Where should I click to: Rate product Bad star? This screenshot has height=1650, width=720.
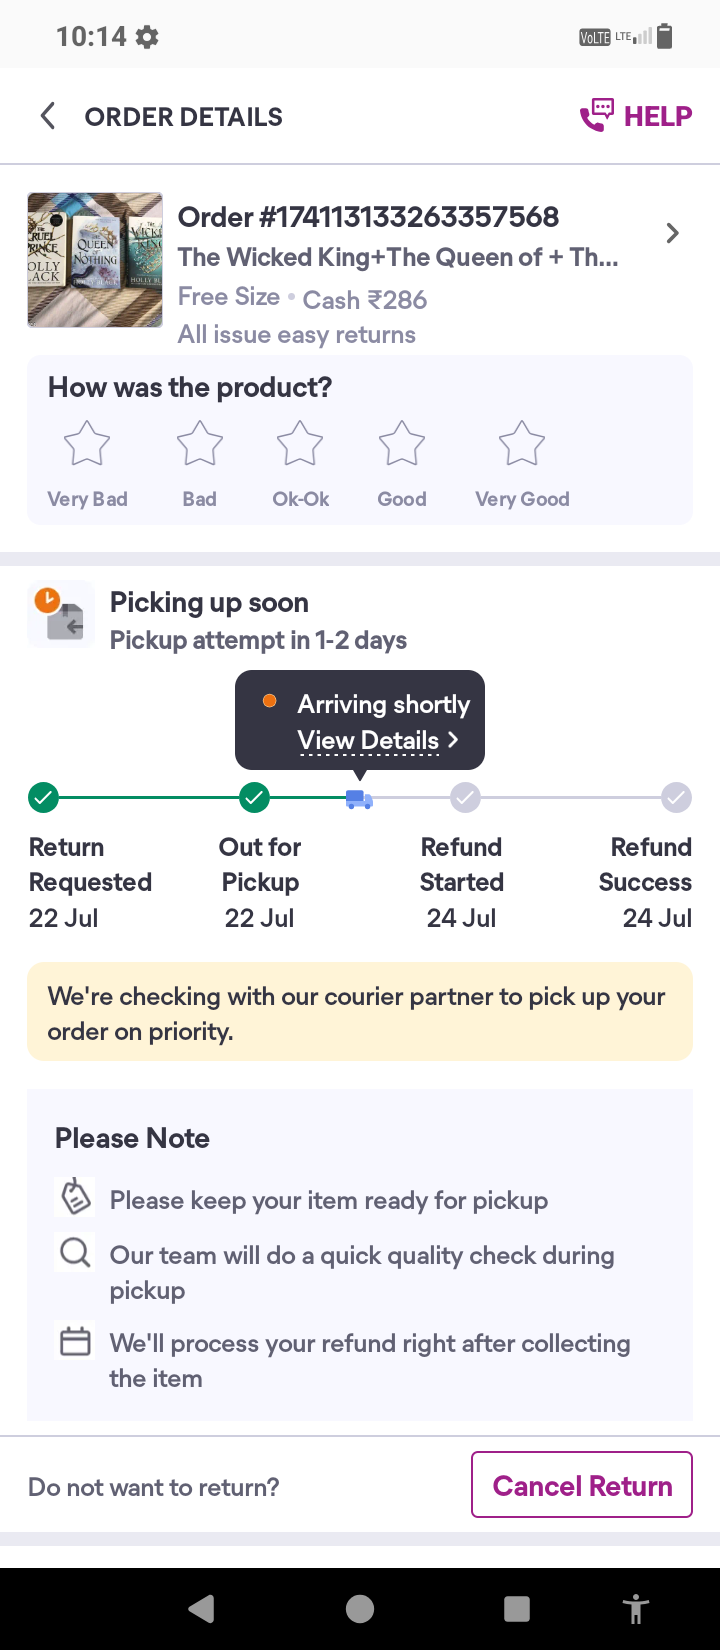click(x=200, y=444)
